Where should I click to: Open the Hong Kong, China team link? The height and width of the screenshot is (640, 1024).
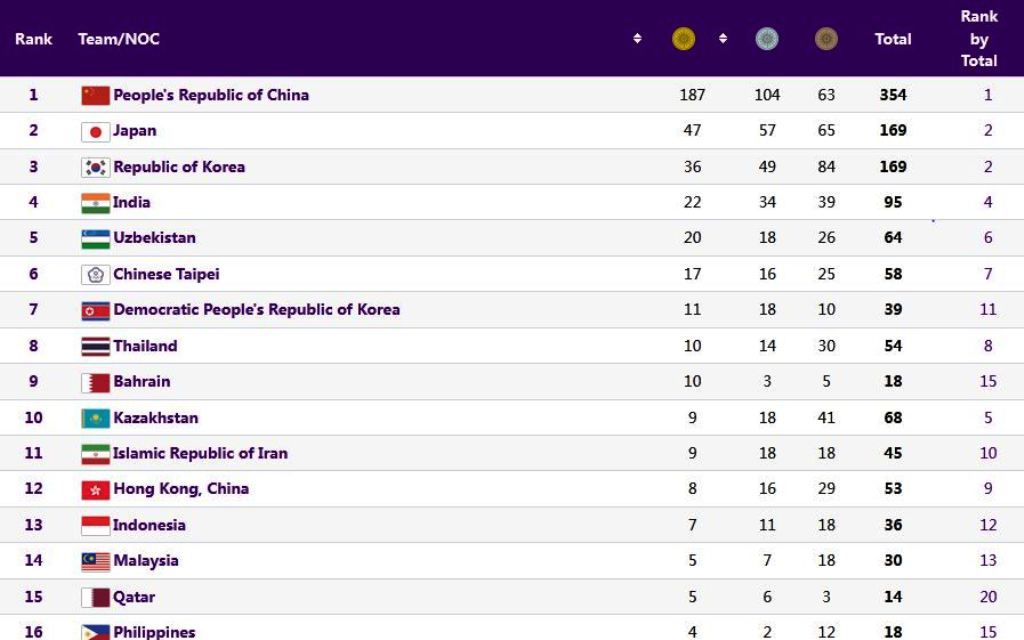(x=180, y=489)
